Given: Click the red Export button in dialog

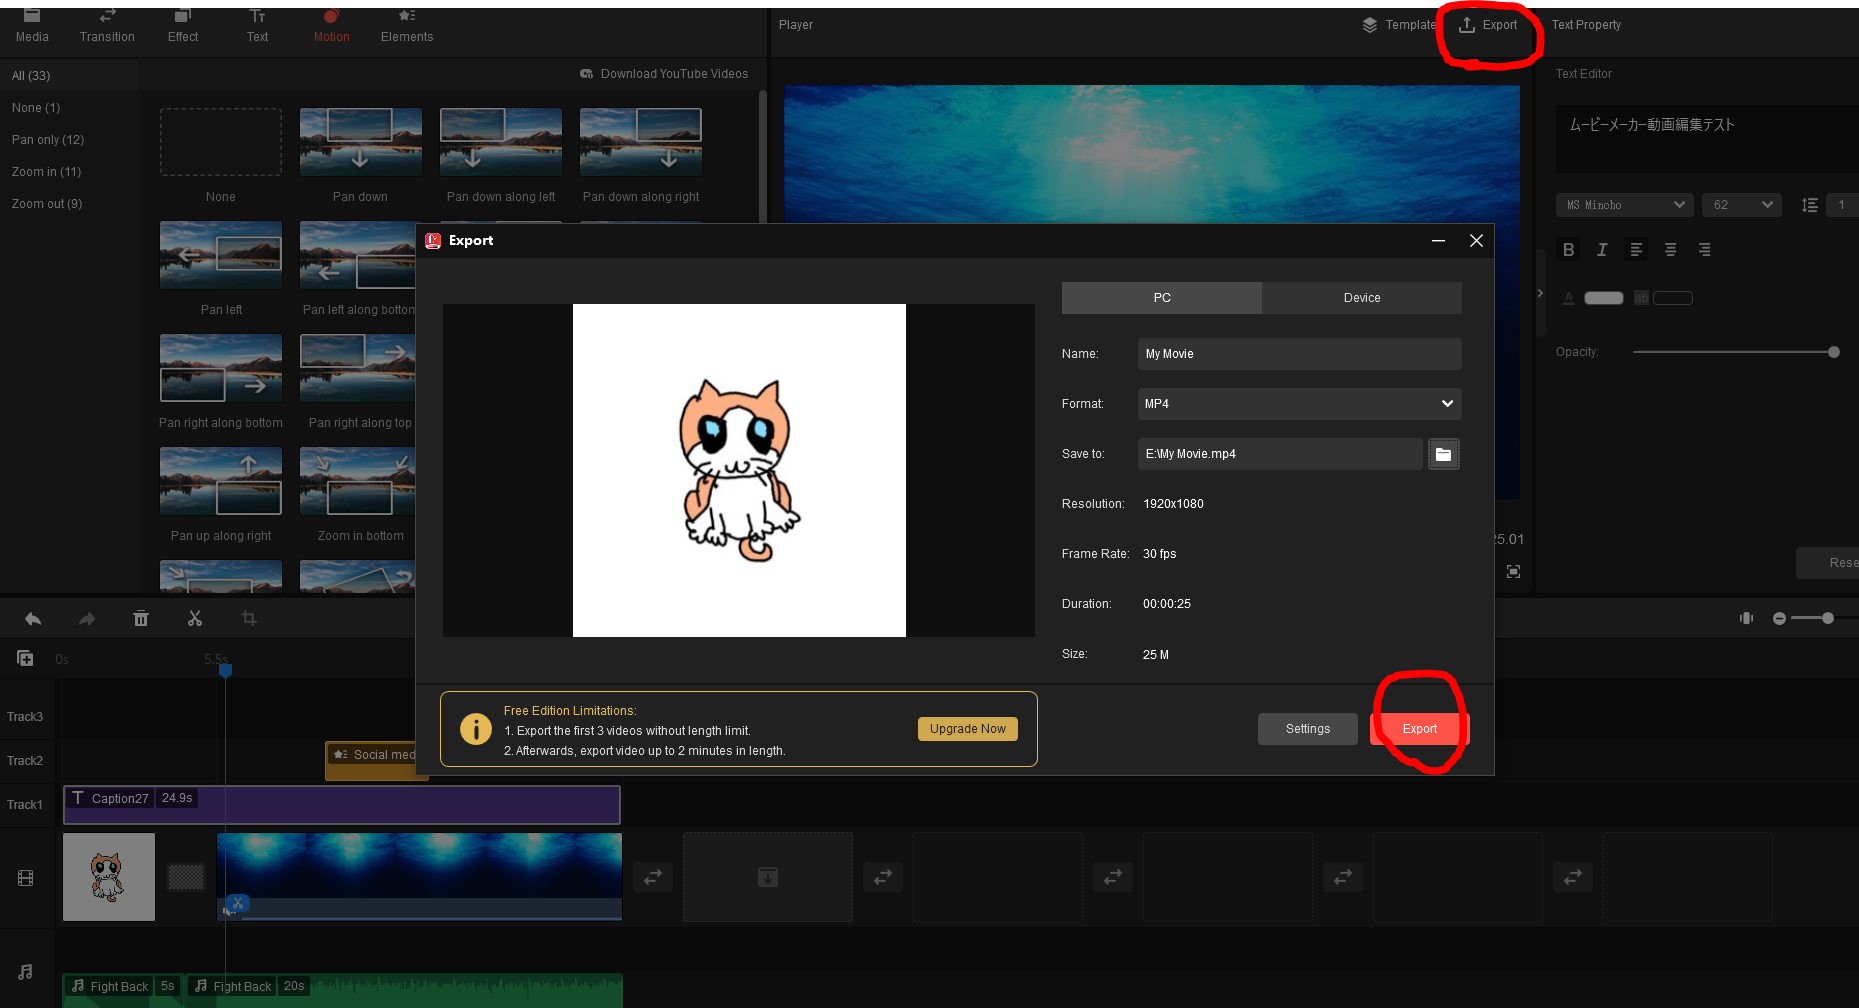Looking at the screenshot, I should (x=1419, y=729).
